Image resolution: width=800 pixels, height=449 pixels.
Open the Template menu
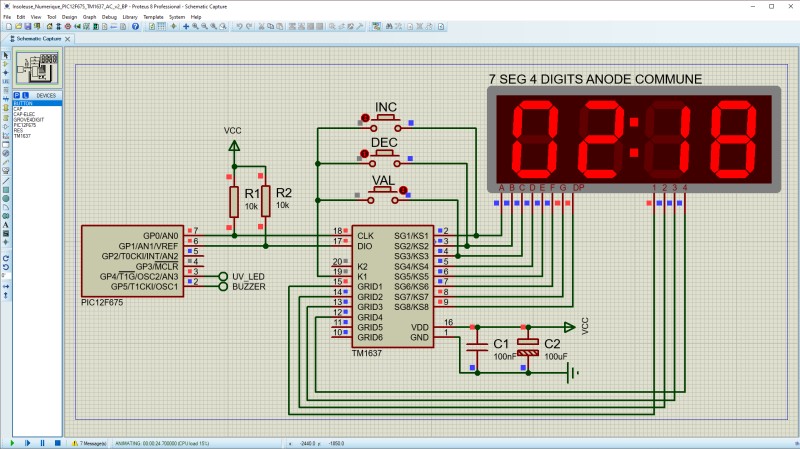153,17
